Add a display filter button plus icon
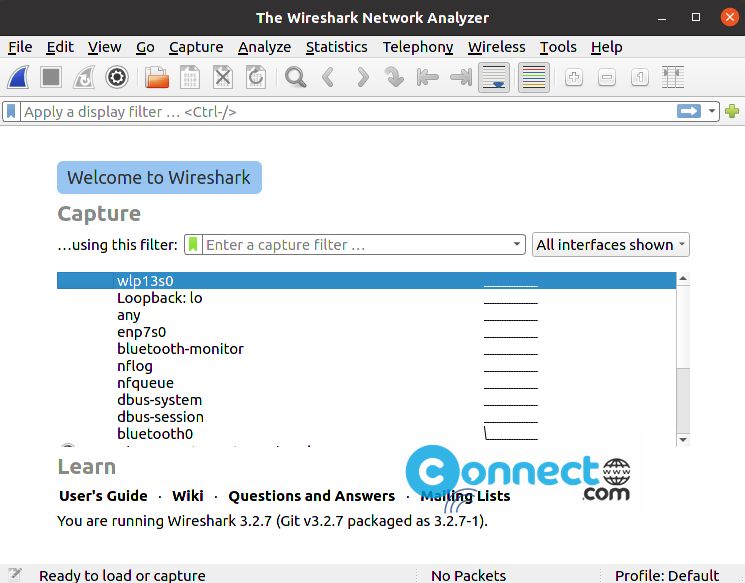The width and height of the screenshot is (745, 583). [x=732, y=111]
